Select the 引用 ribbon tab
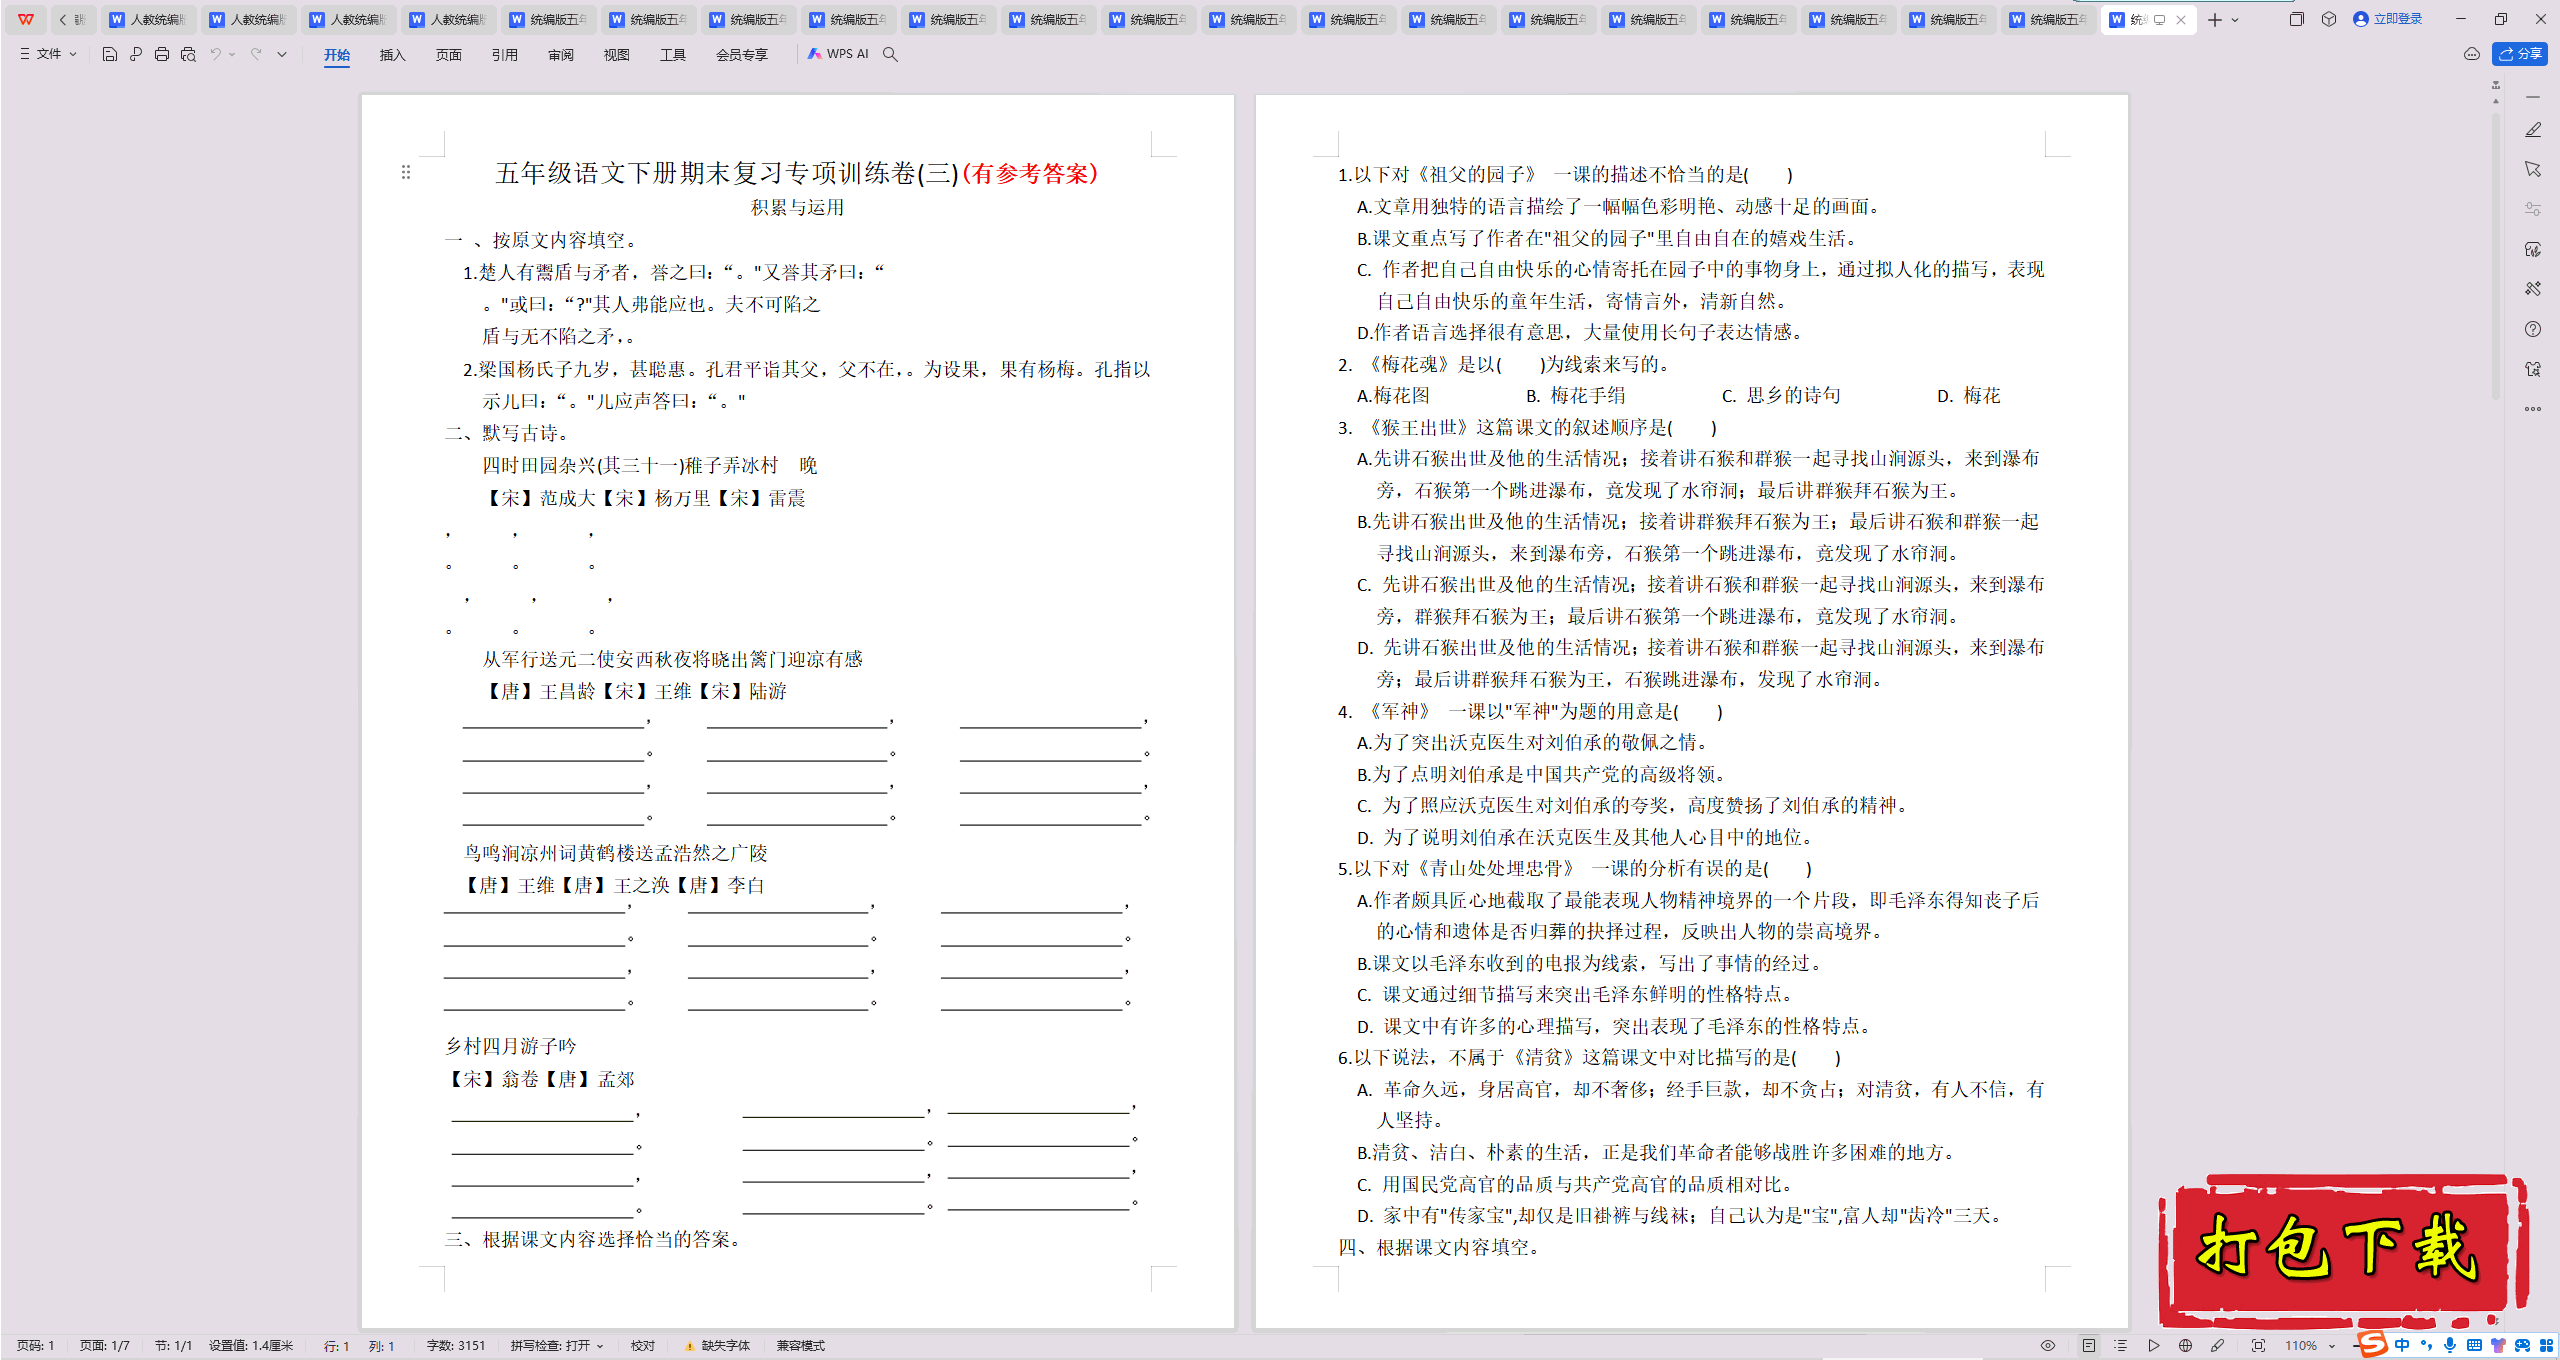The height and width of the screenshot is (1360, 2560). (505, 55)
